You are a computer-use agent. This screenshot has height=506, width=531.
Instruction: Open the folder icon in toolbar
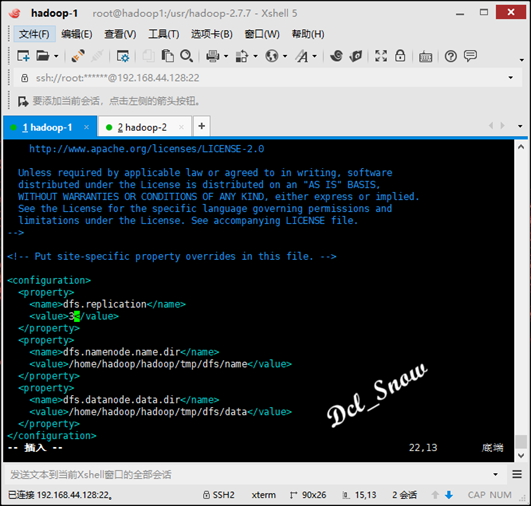coord(43,56)
